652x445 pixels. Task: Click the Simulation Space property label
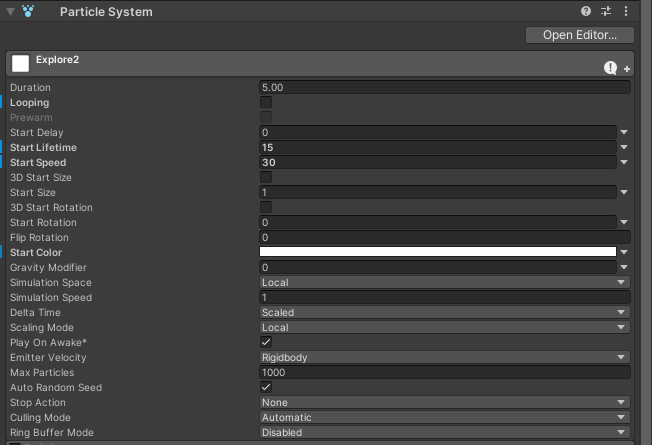[x=51, y=282]
